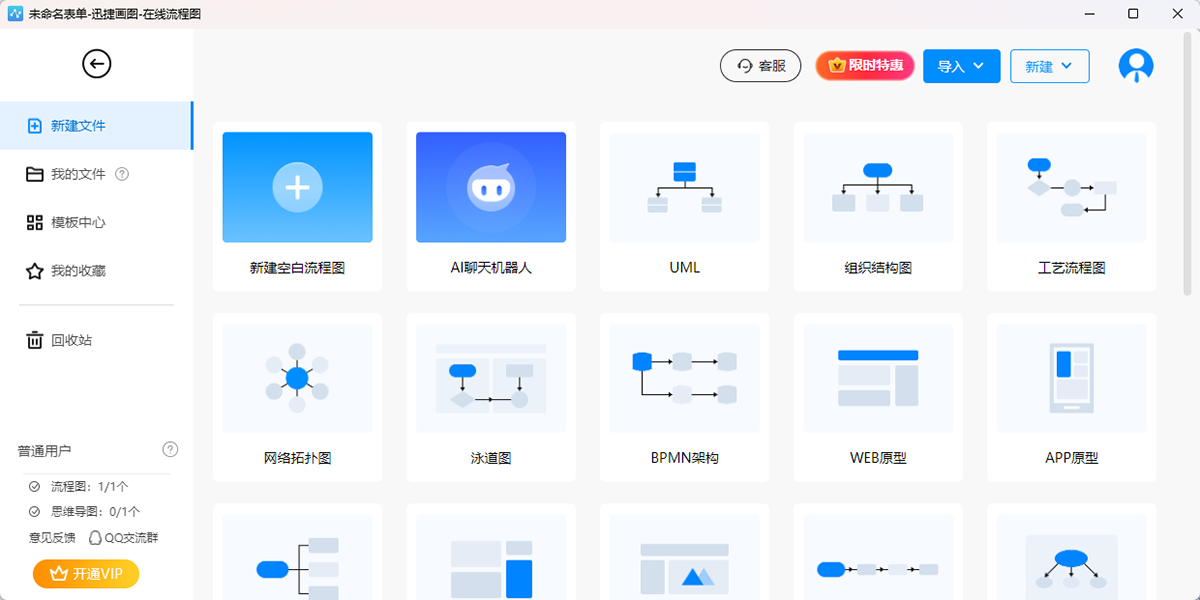Click the 我的收藏 star icon
The width and height of the screenshot is (1200, 600).
[35, 271]
